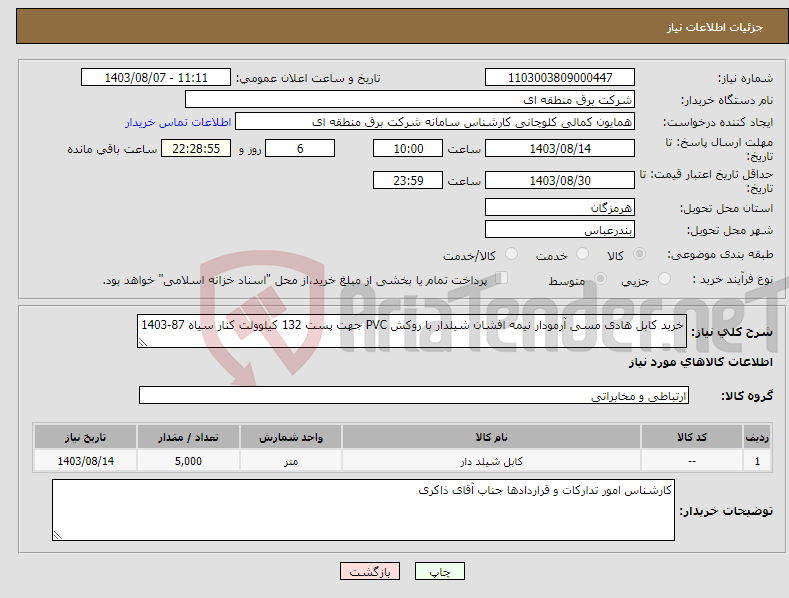Click the واحد شمارش column header
Screen dimensions: 789x598
pos(291,437)
